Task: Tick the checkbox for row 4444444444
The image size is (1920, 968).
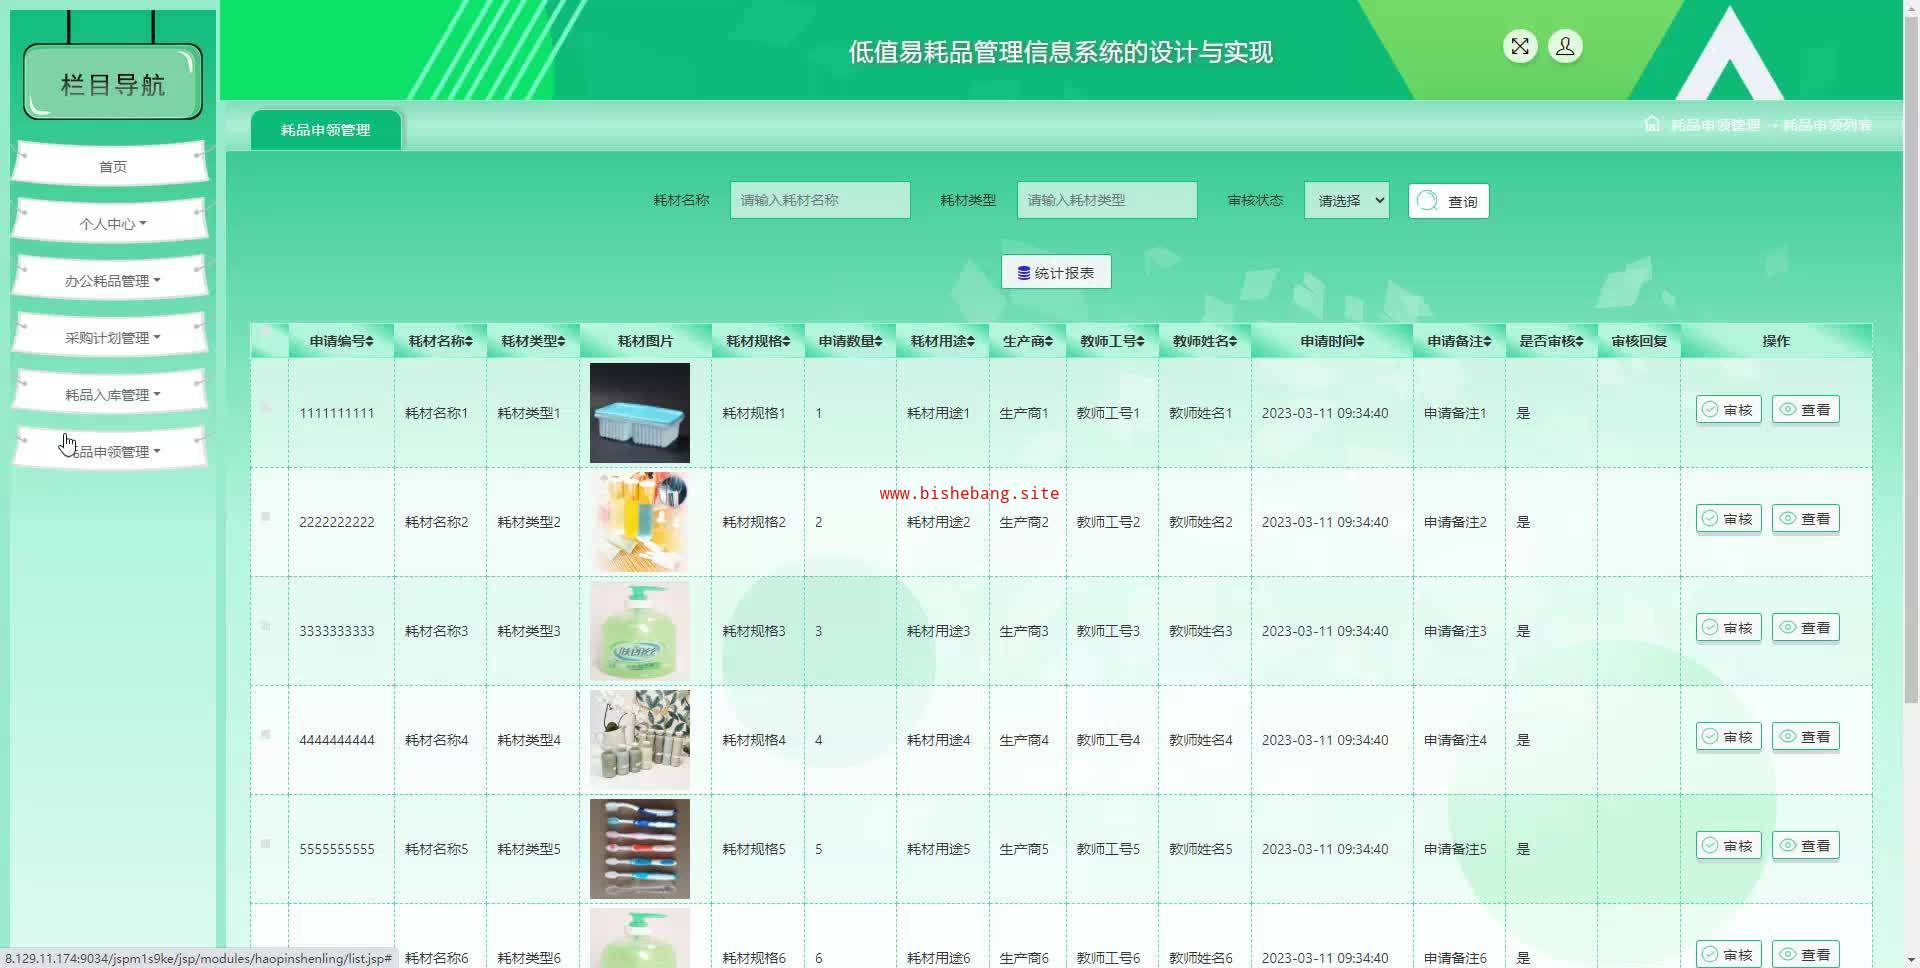Action: click(x=266, y=734)
